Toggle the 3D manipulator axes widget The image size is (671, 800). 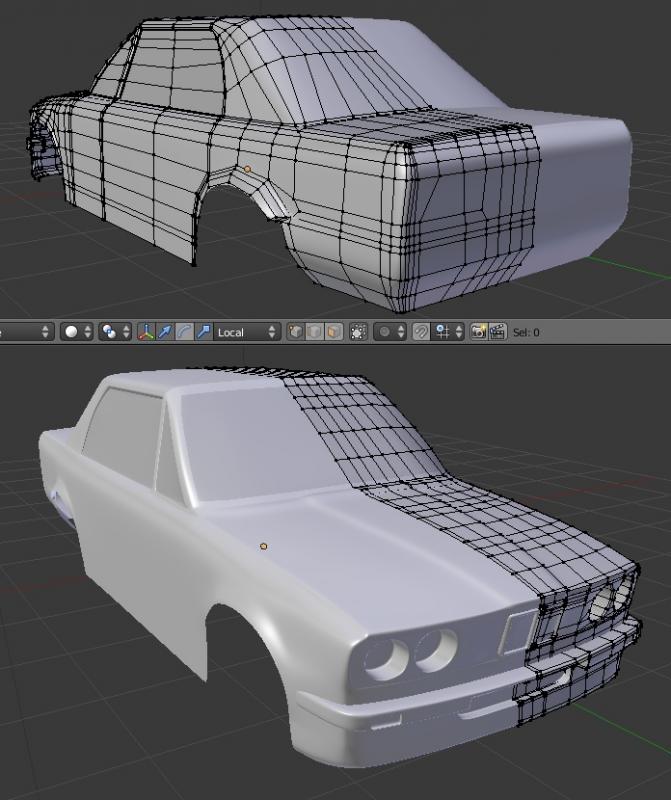pyautogui.click(x=146, y=332)
